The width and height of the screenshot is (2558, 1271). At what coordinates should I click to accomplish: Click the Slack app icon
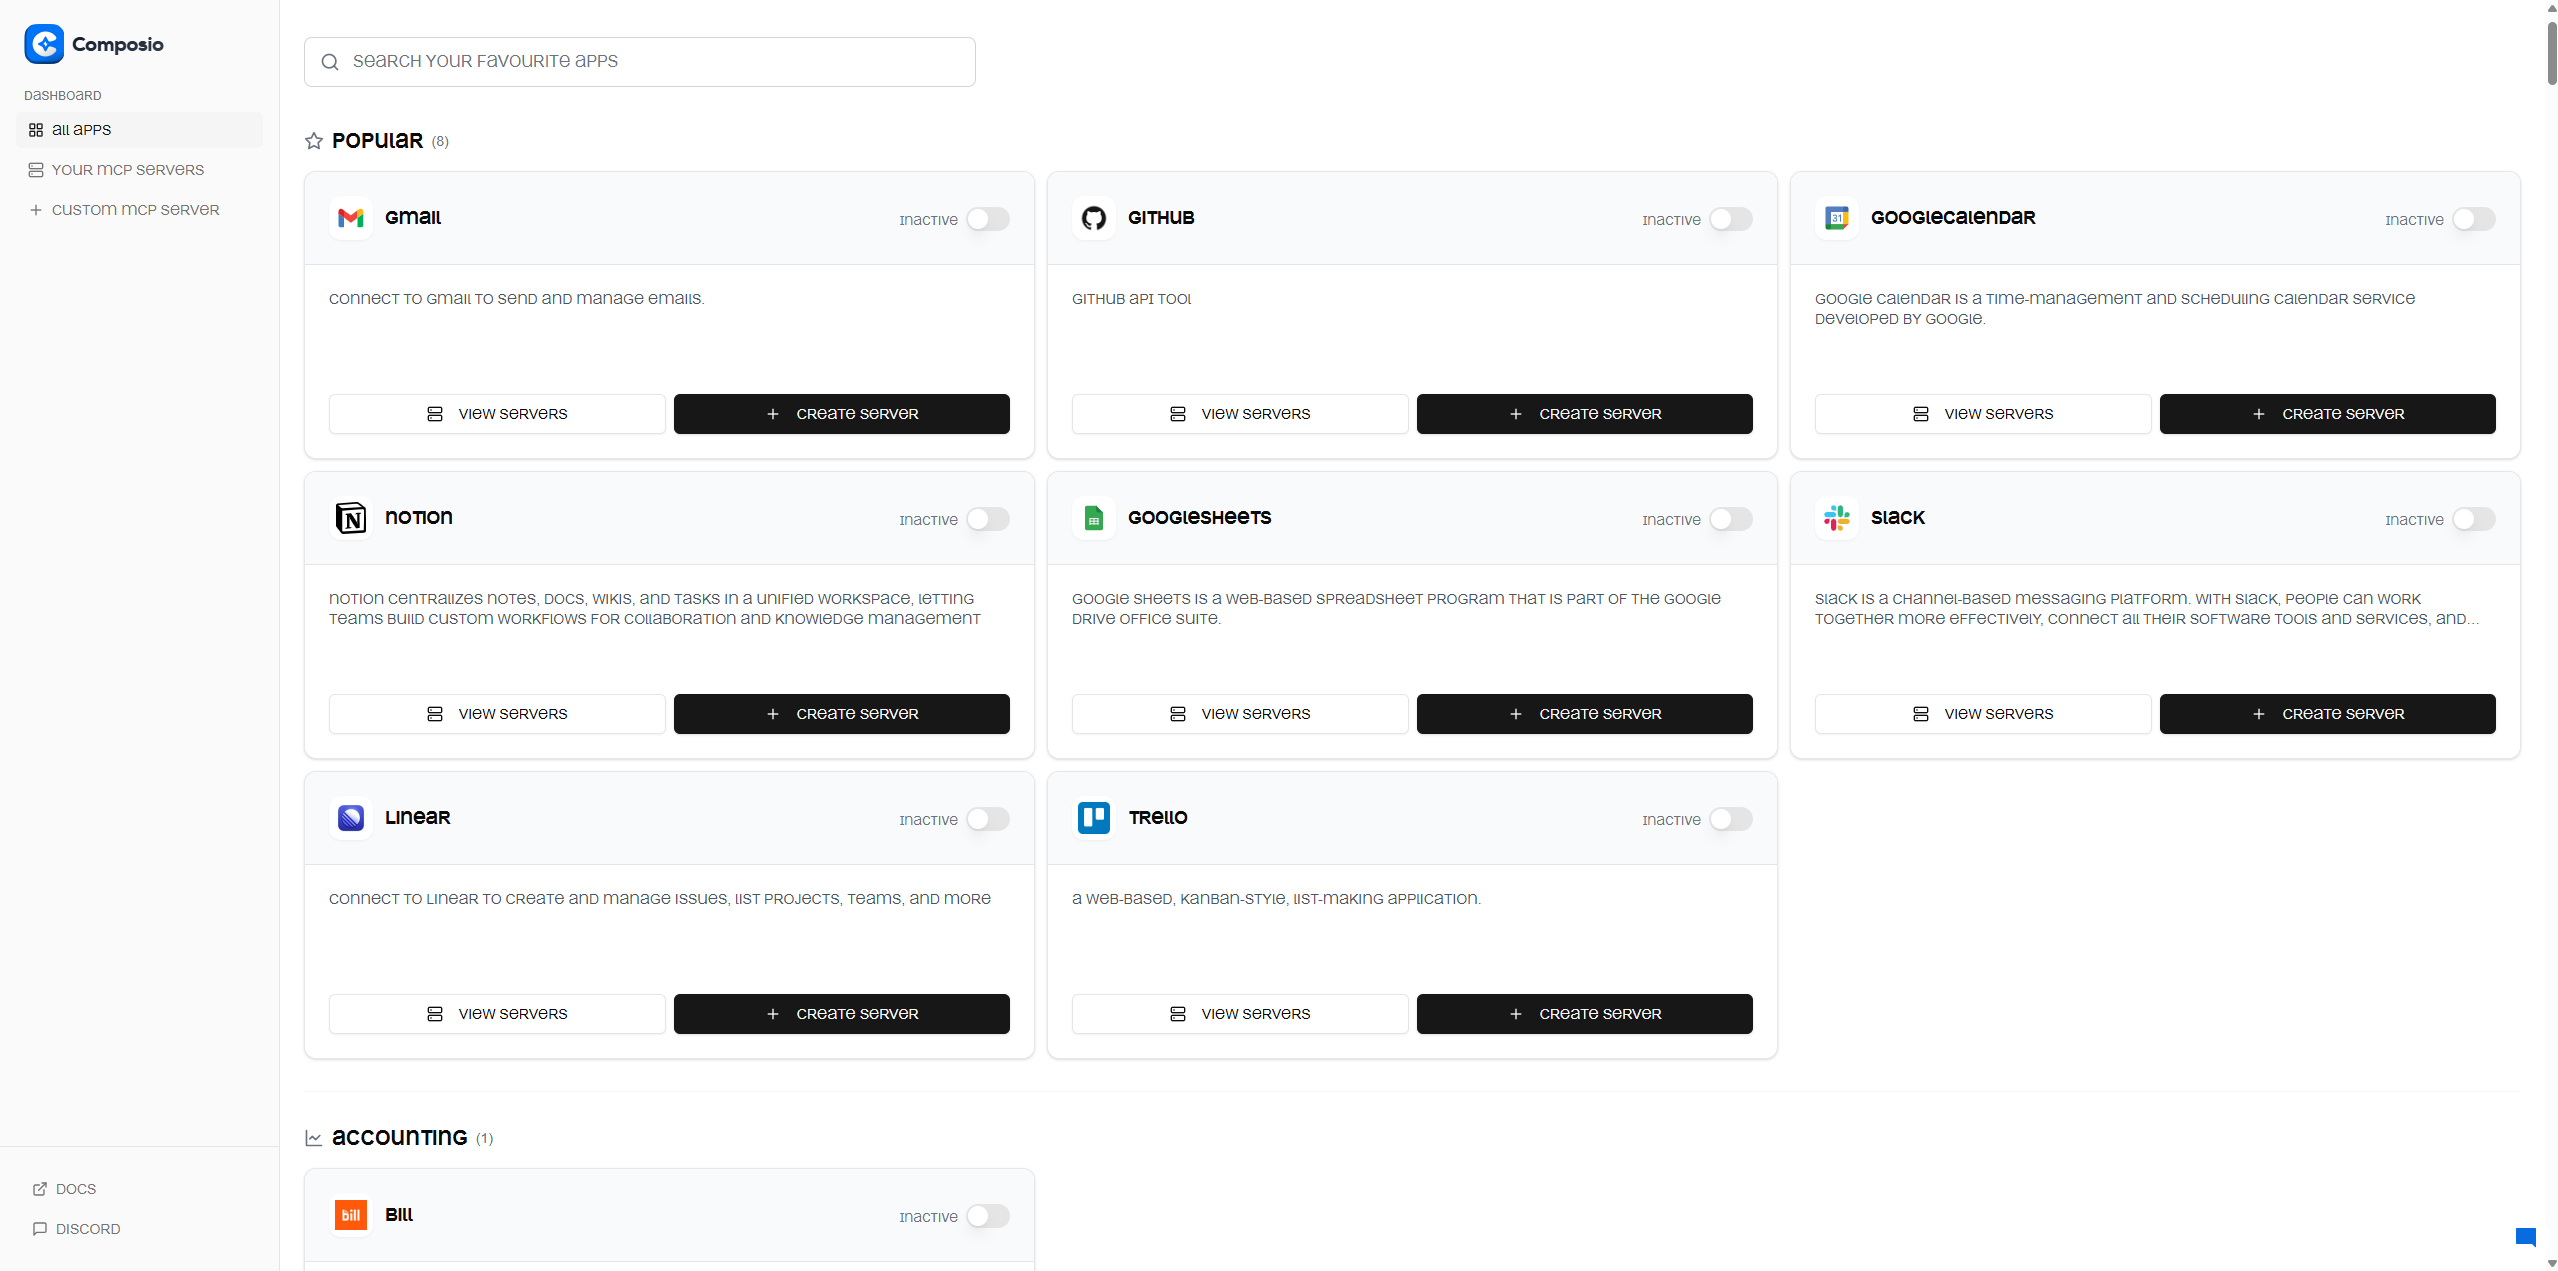click(1837, 518)
